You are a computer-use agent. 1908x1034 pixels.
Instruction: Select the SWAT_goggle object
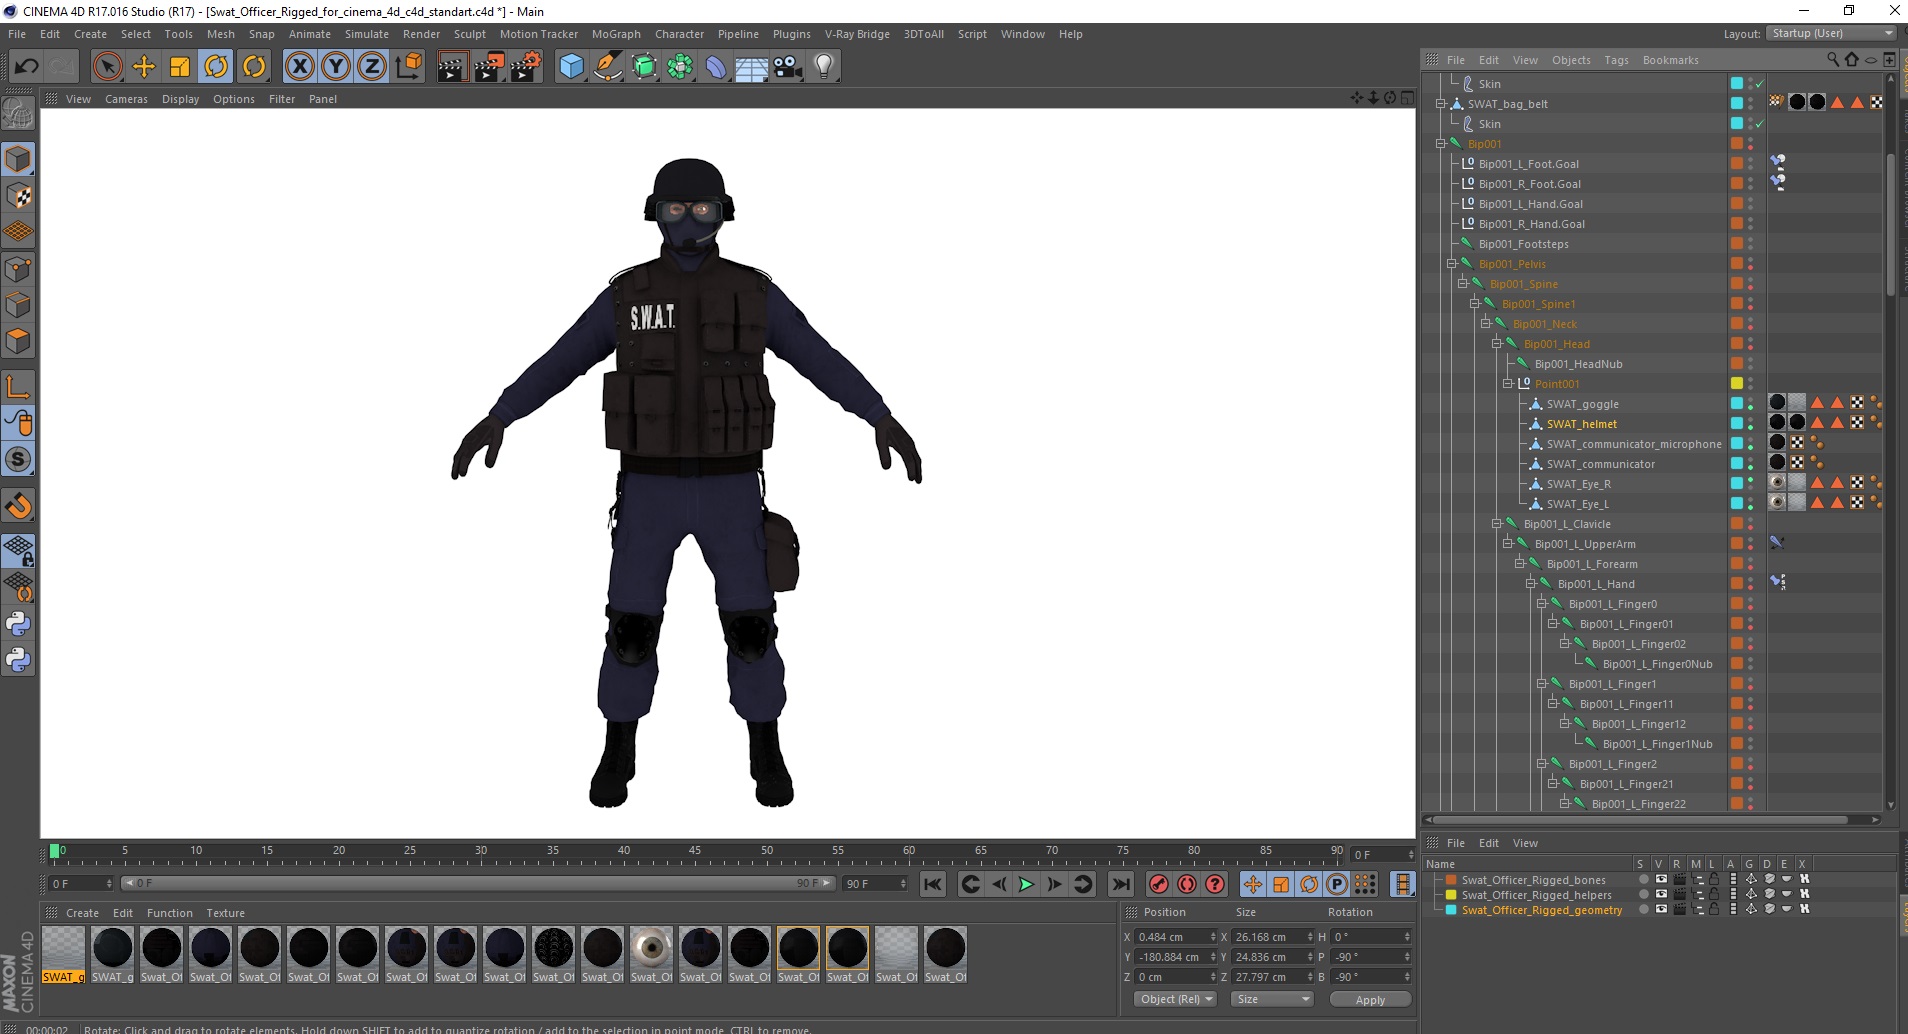1582,404
